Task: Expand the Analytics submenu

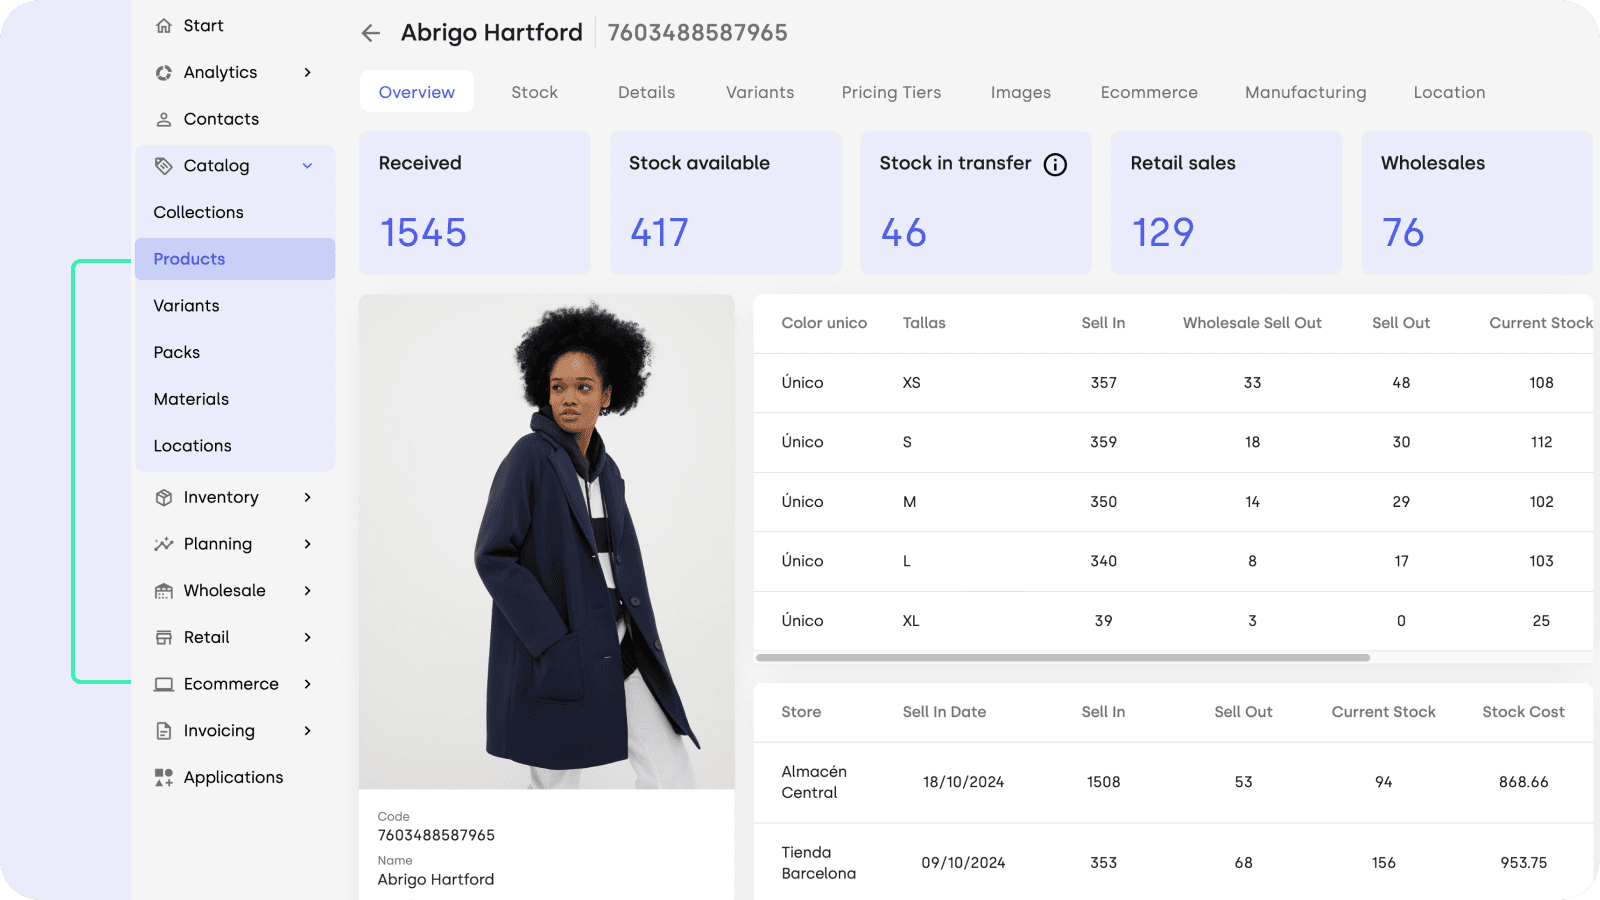Action: 308,72
